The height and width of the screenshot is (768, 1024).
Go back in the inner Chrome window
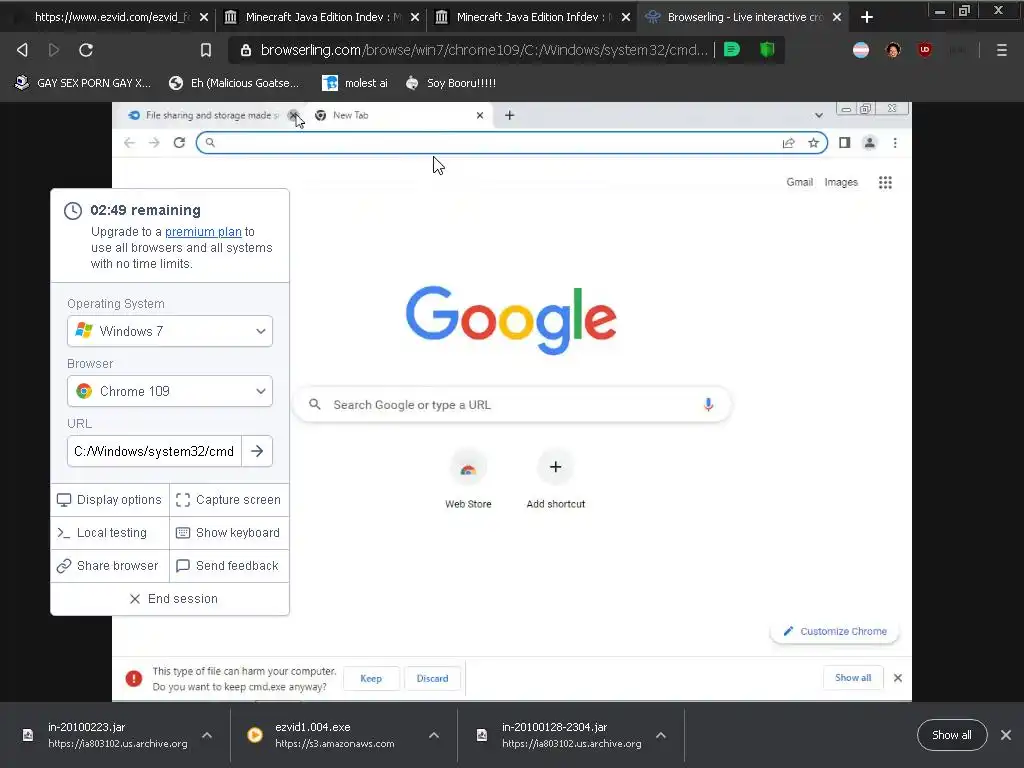(x=129, y=142)
